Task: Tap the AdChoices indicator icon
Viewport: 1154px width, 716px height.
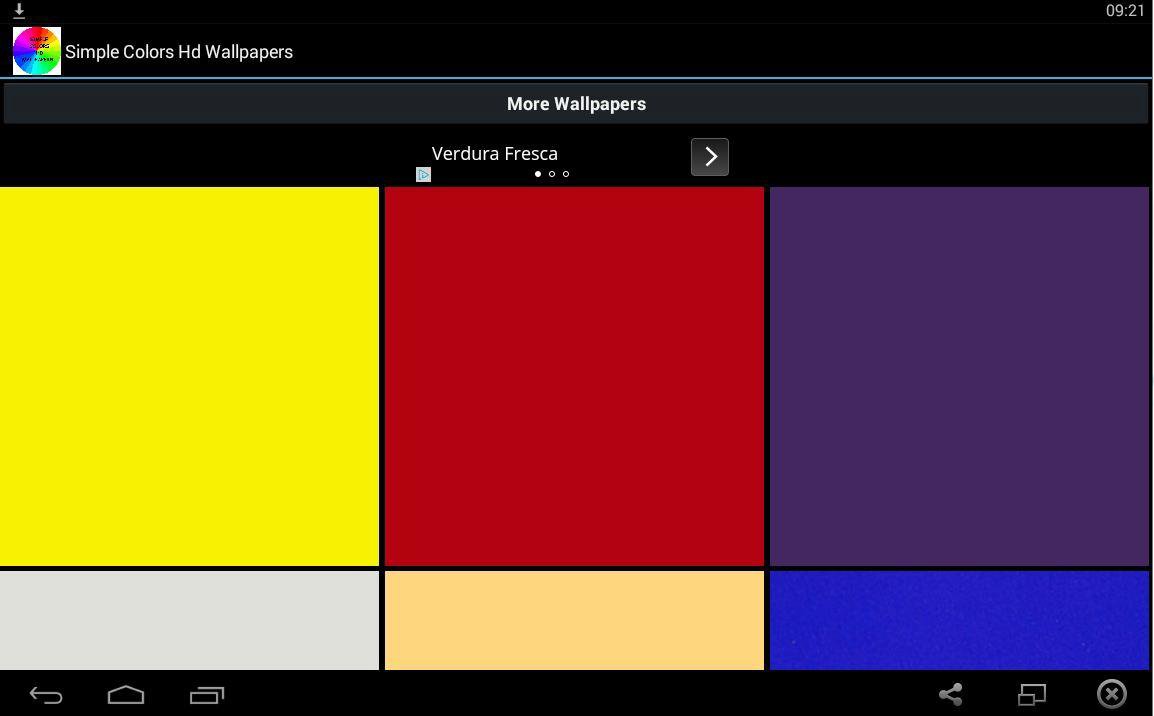Action: (423, 174)
